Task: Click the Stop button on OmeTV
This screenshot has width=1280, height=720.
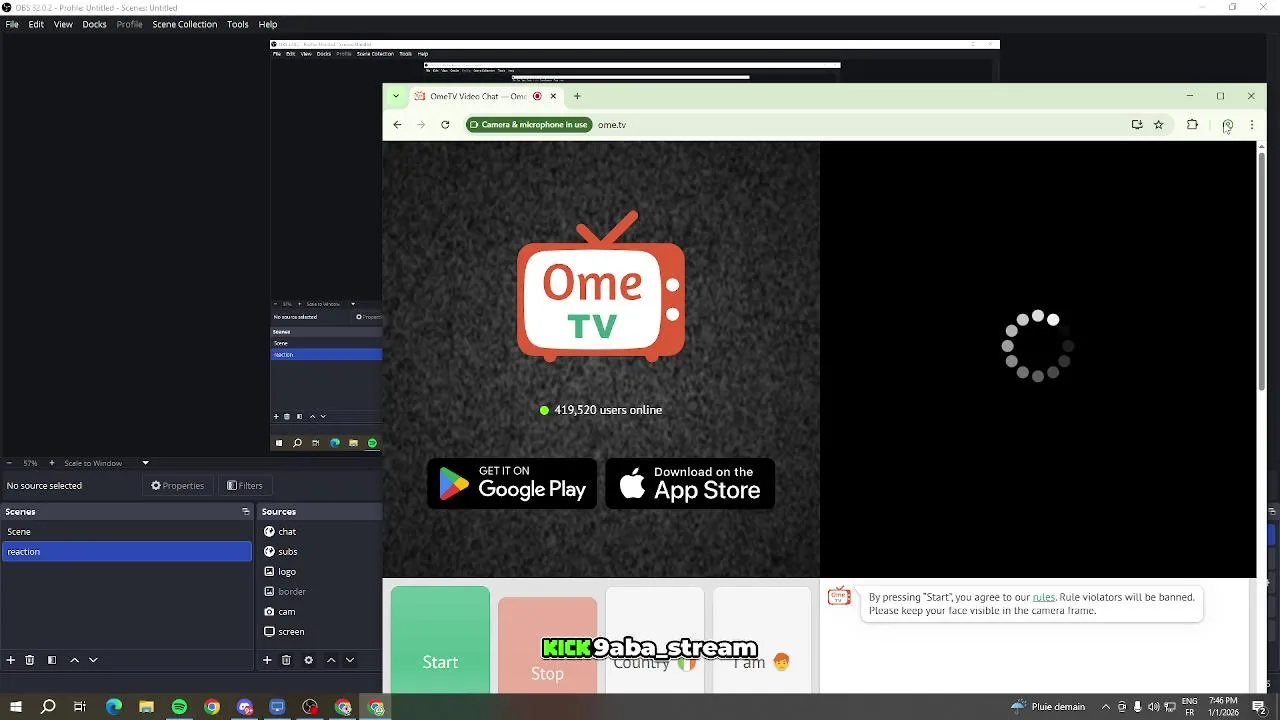Action: [x=547, y=646]
